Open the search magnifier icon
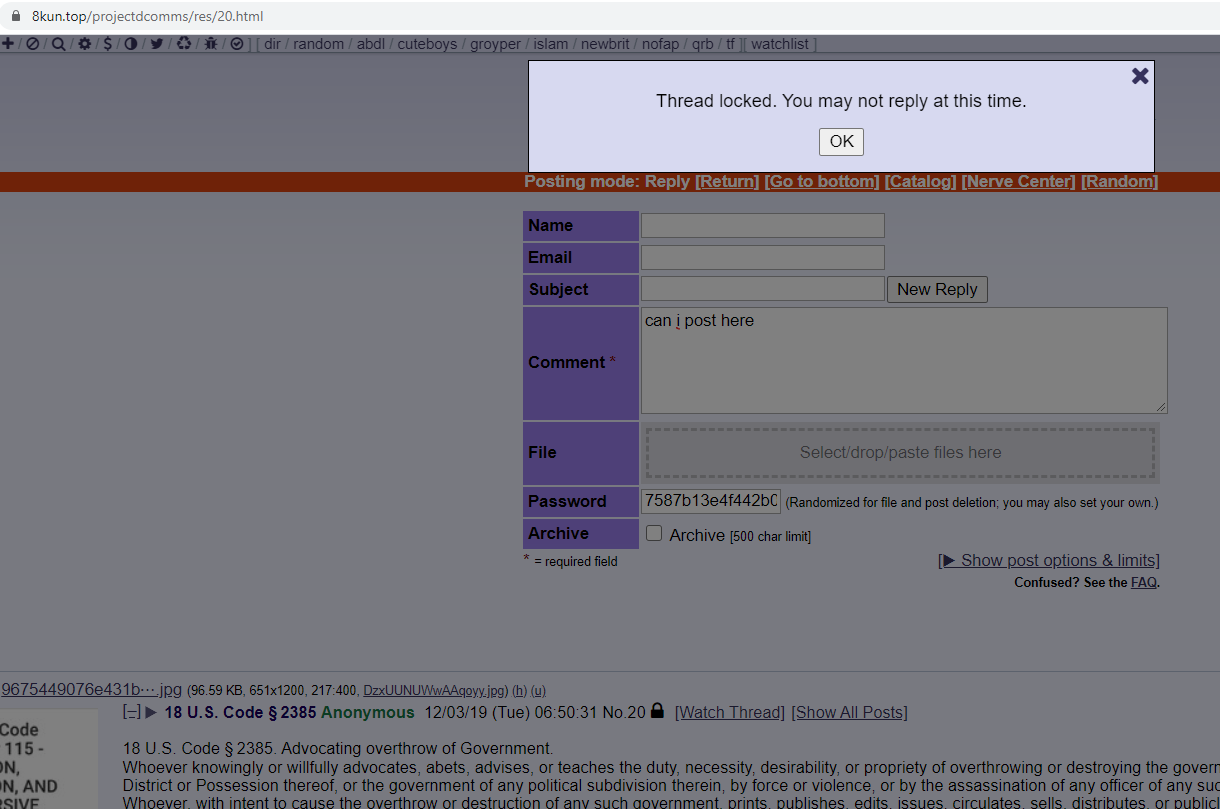The image size is (1220, 809). coord(58,44)
